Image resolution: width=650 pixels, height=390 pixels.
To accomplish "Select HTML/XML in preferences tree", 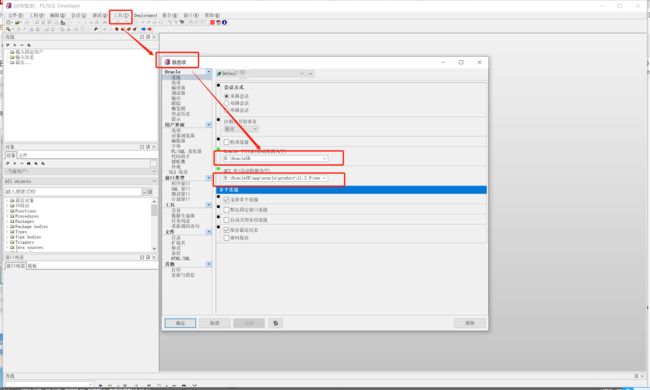I will pyautogui.click(x=180, y=259).
